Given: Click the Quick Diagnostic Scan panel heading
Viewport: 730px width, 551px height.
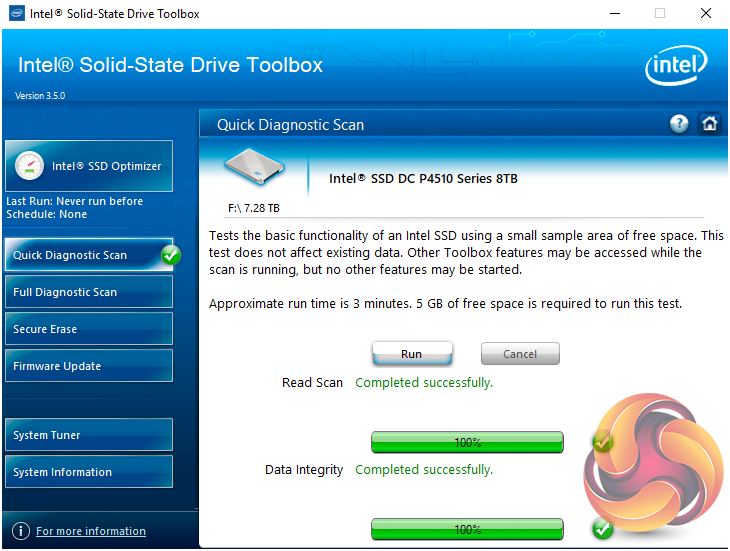Looking at the screenshot, I should pyautogui.click(x=291, y=125).
